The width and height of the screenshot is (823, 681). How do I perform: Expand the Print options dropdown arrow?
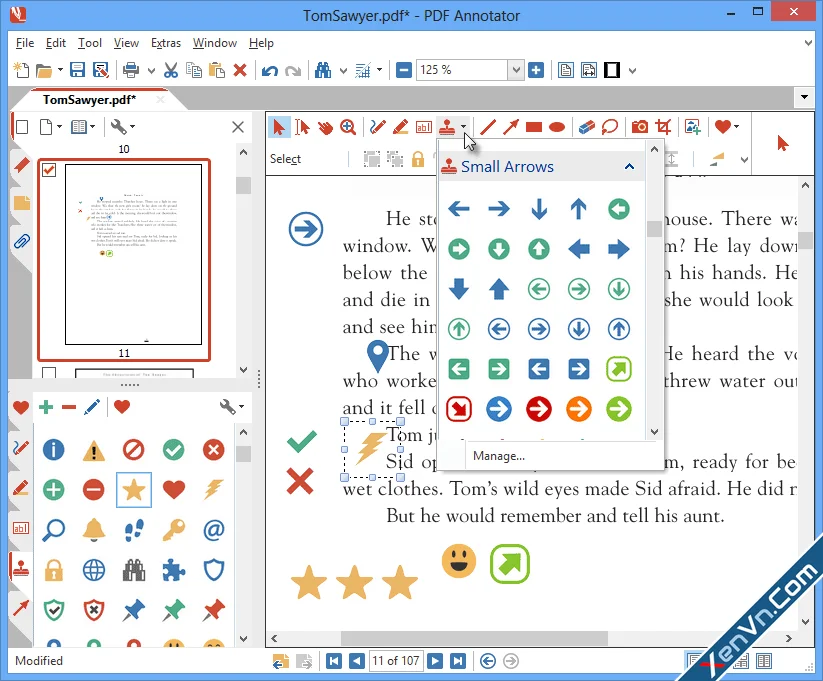click(x=151, y=70)
